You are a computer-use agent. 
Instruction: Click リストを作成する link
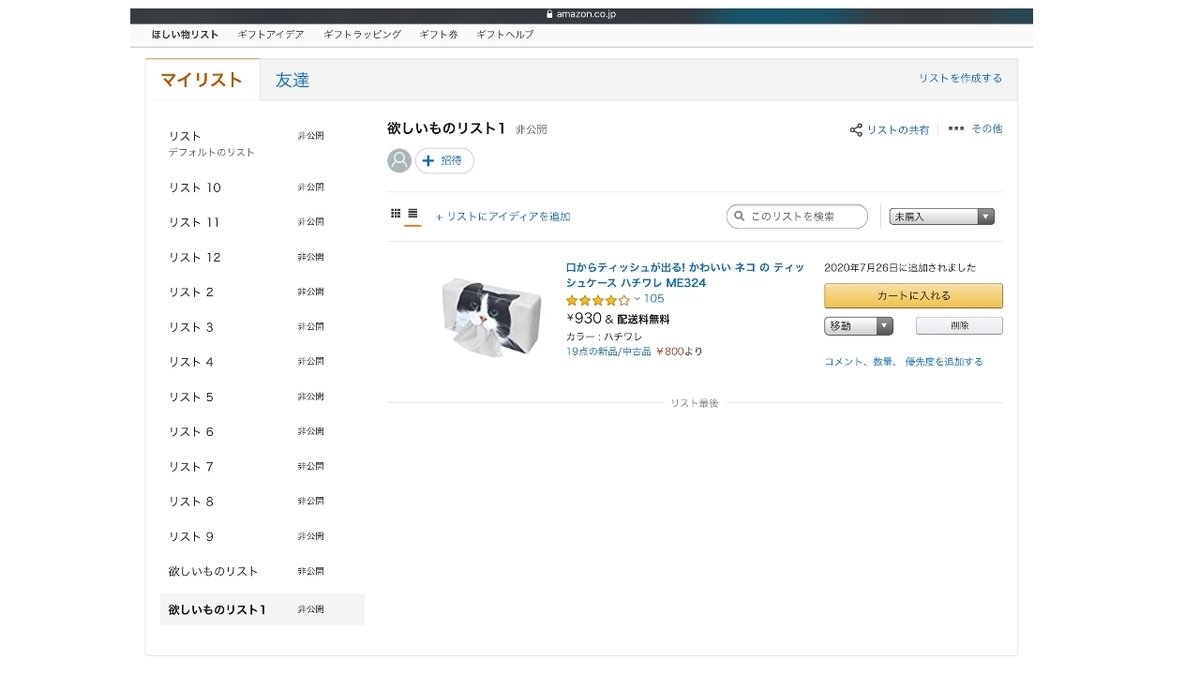[960, 78]
